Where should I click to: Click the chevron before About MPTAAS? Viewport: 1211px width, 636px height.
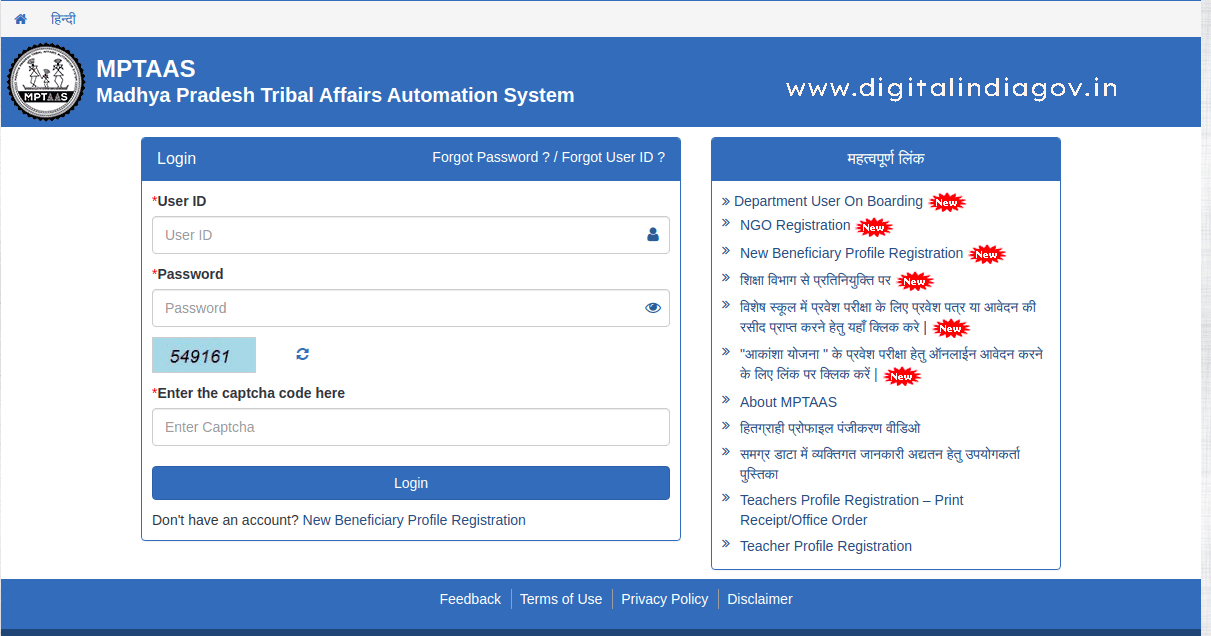pos(726,401)
